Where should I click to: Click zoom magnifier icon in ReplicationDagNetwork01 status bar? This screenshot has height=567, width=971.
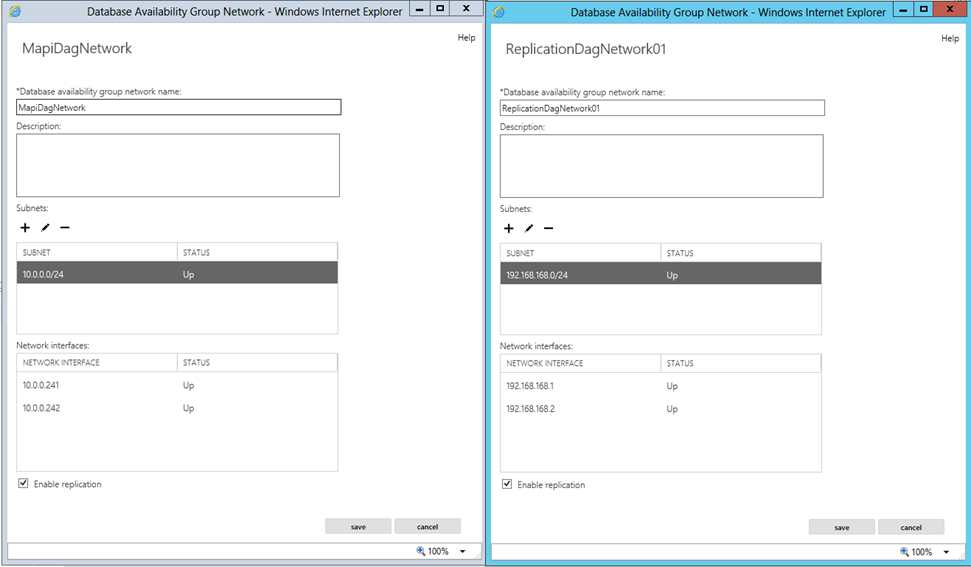coord(904,552)
